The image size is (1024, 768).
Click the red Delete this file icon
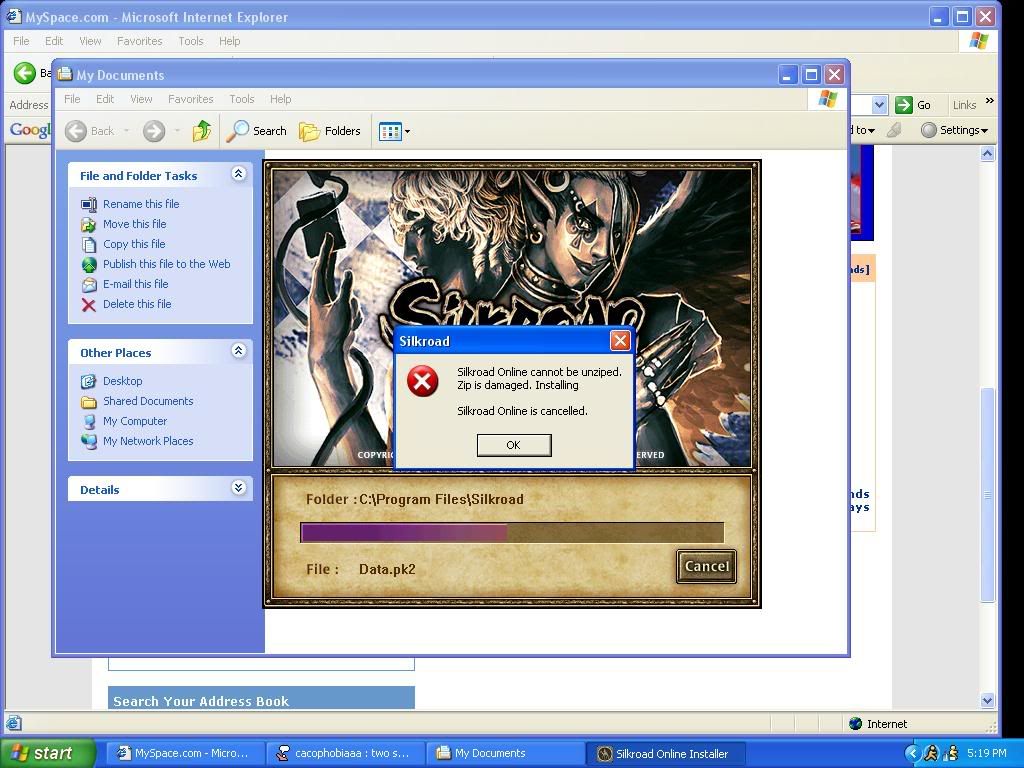coord(88,304)
